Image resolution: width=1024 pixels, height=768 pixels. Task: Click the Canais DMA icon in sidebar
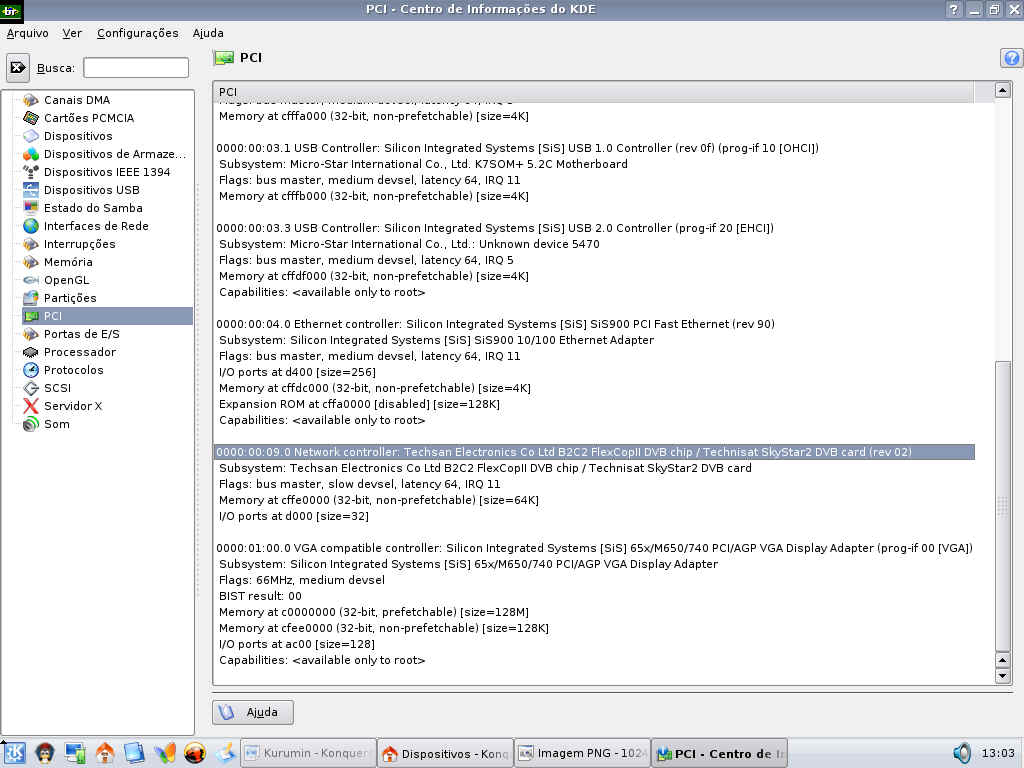(31, 100)
